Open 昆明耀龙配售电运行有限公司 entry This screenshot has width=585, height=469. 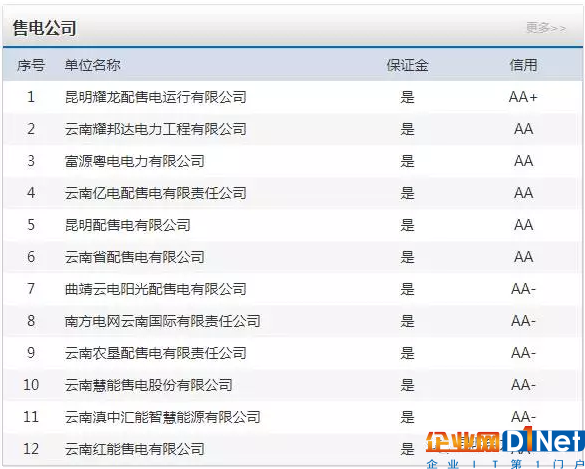155,97
